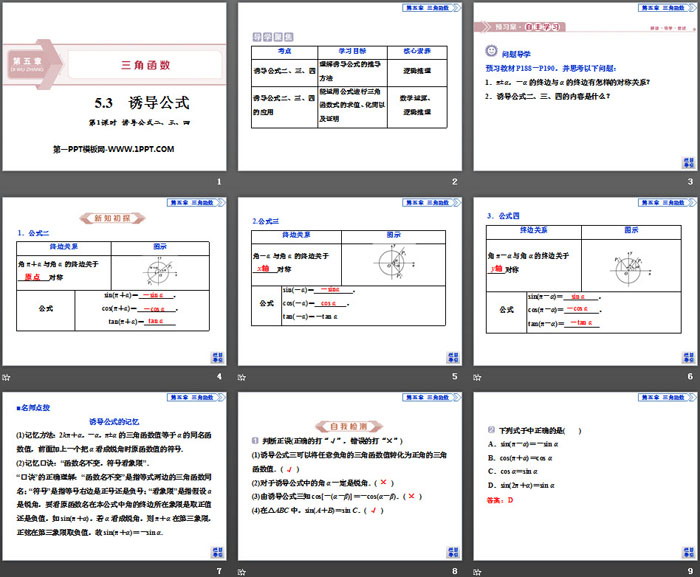Click the animation star icon under slide 6
This screenshot has width=700, height=577.
tap(477, 377)
